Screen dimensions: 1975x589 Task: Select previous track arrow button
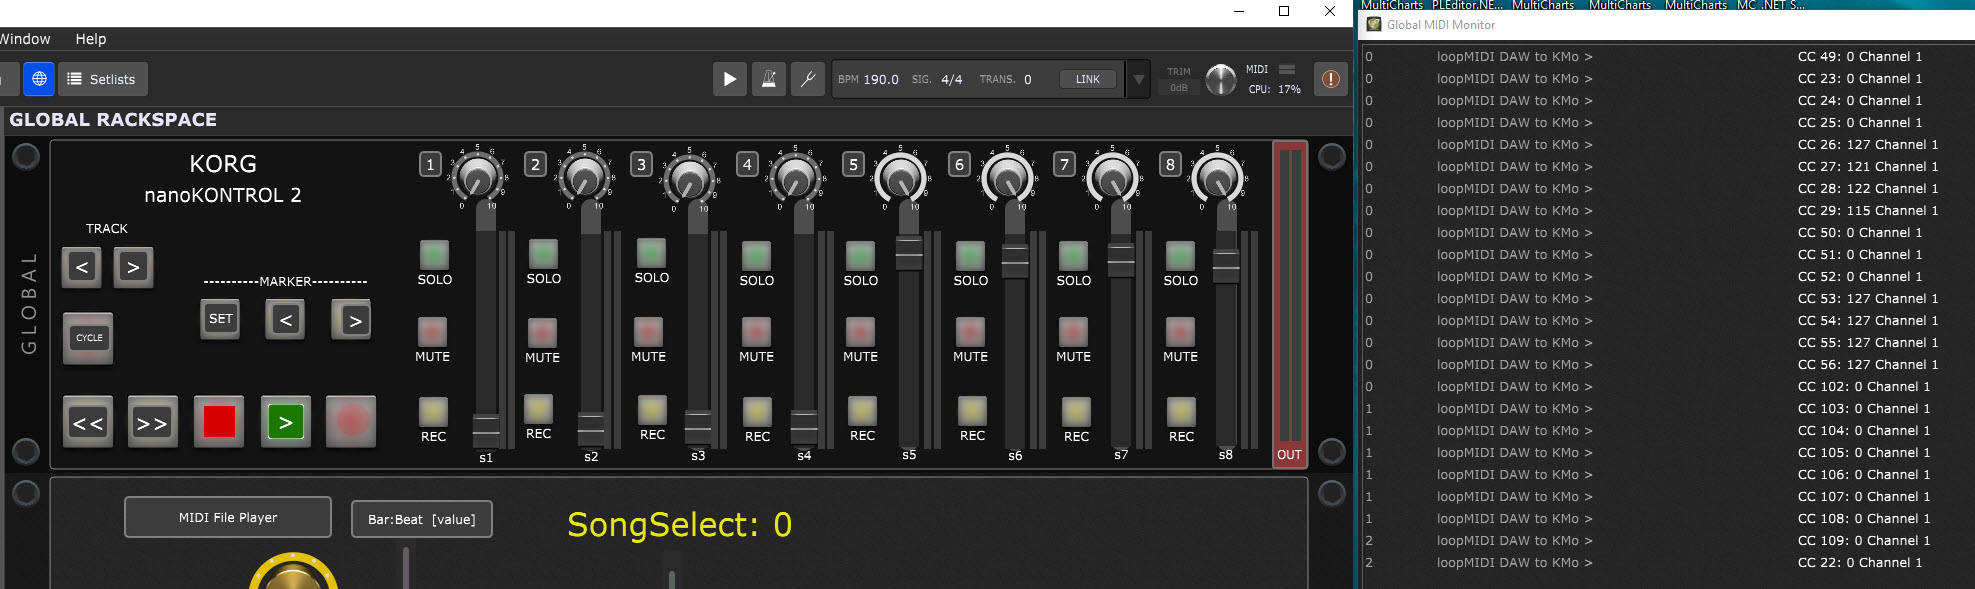[82, 267]
